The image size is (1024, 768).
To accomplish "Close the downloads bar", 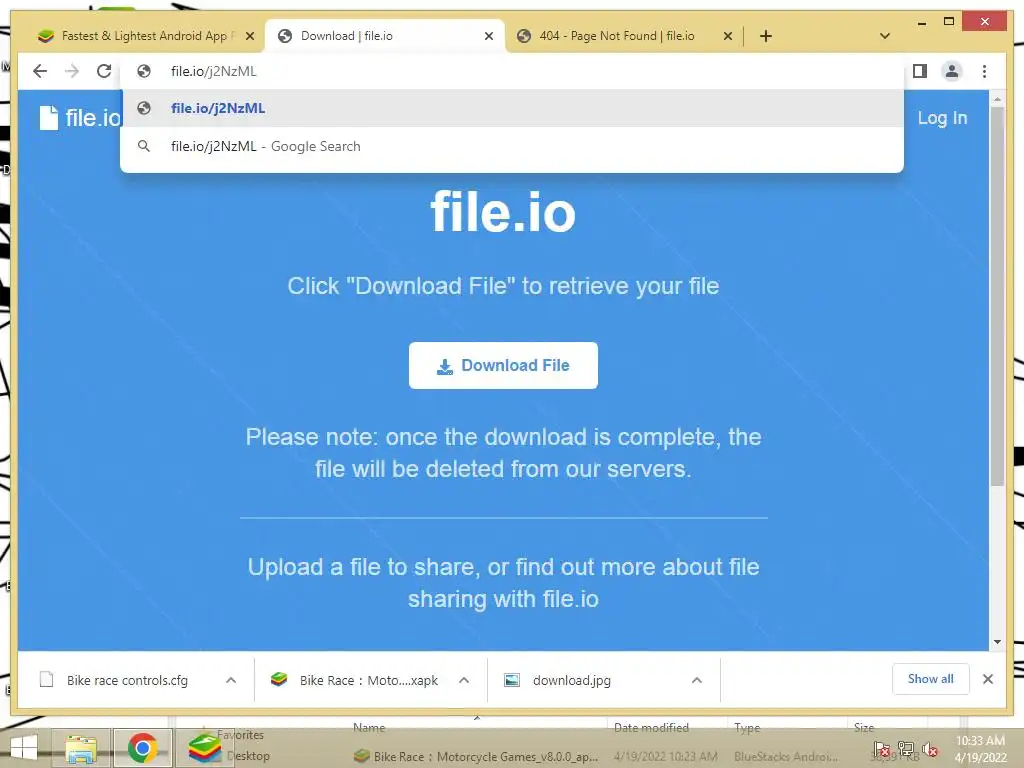I will tap(987, 679).
